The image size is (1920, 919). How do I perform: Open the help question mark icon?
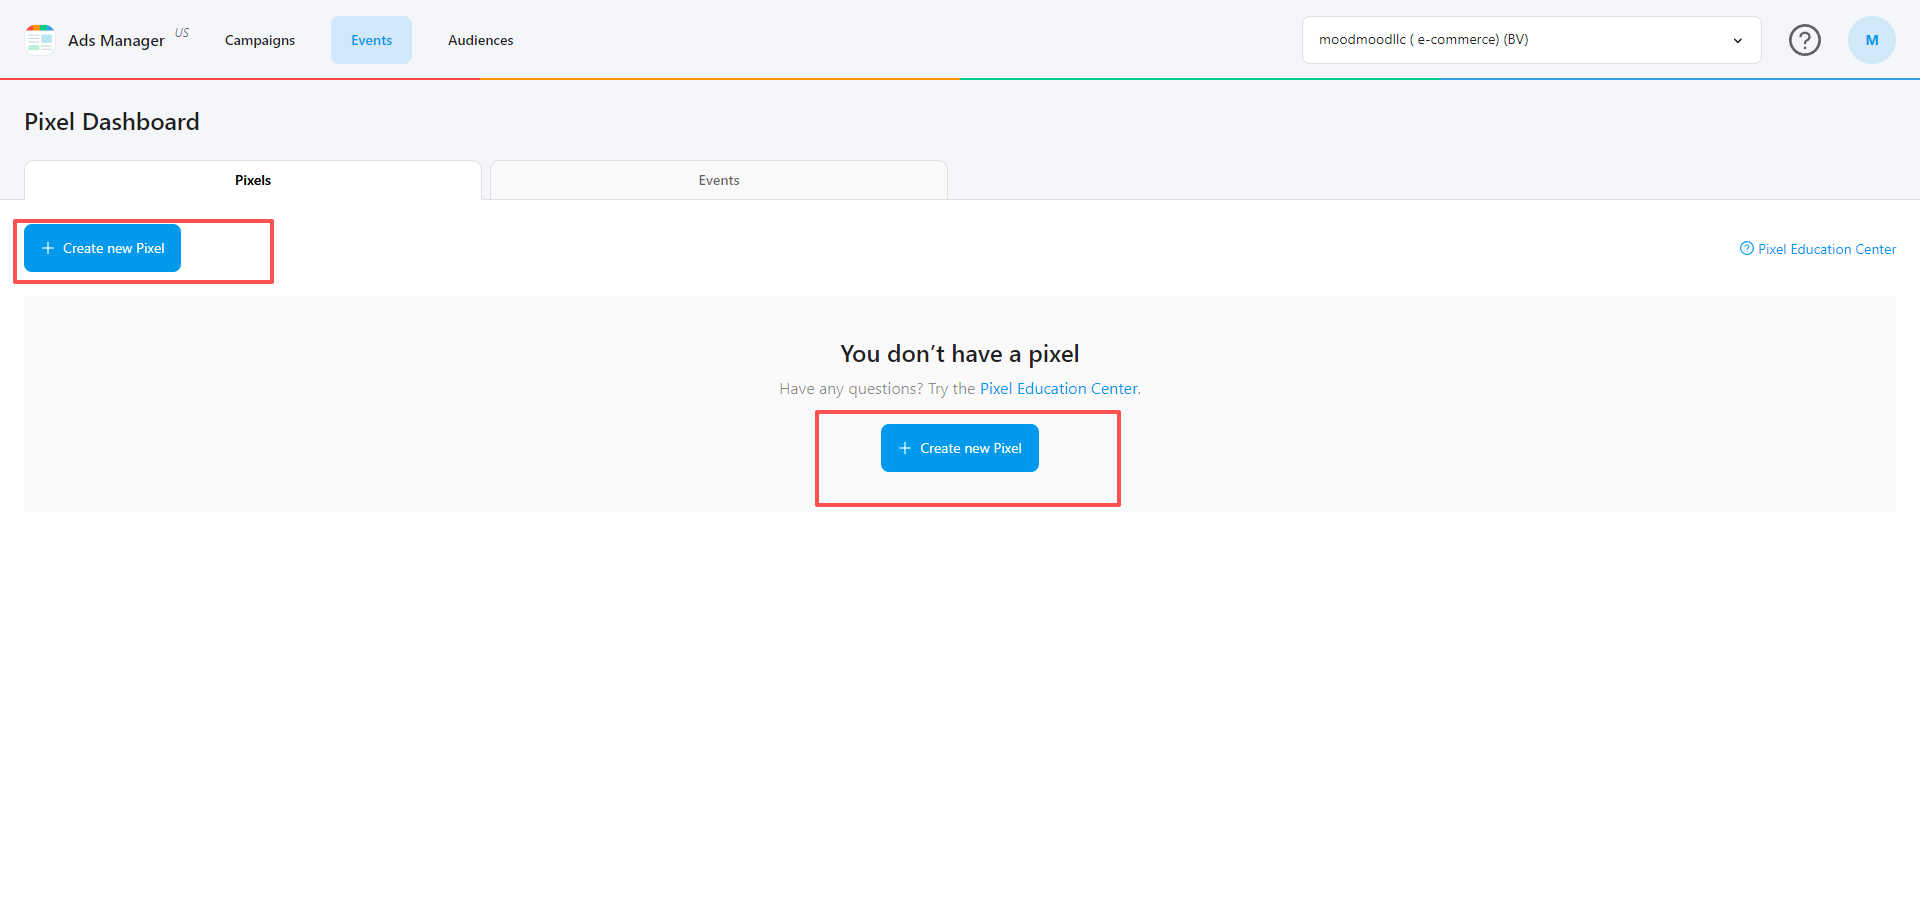(1804, 40)
